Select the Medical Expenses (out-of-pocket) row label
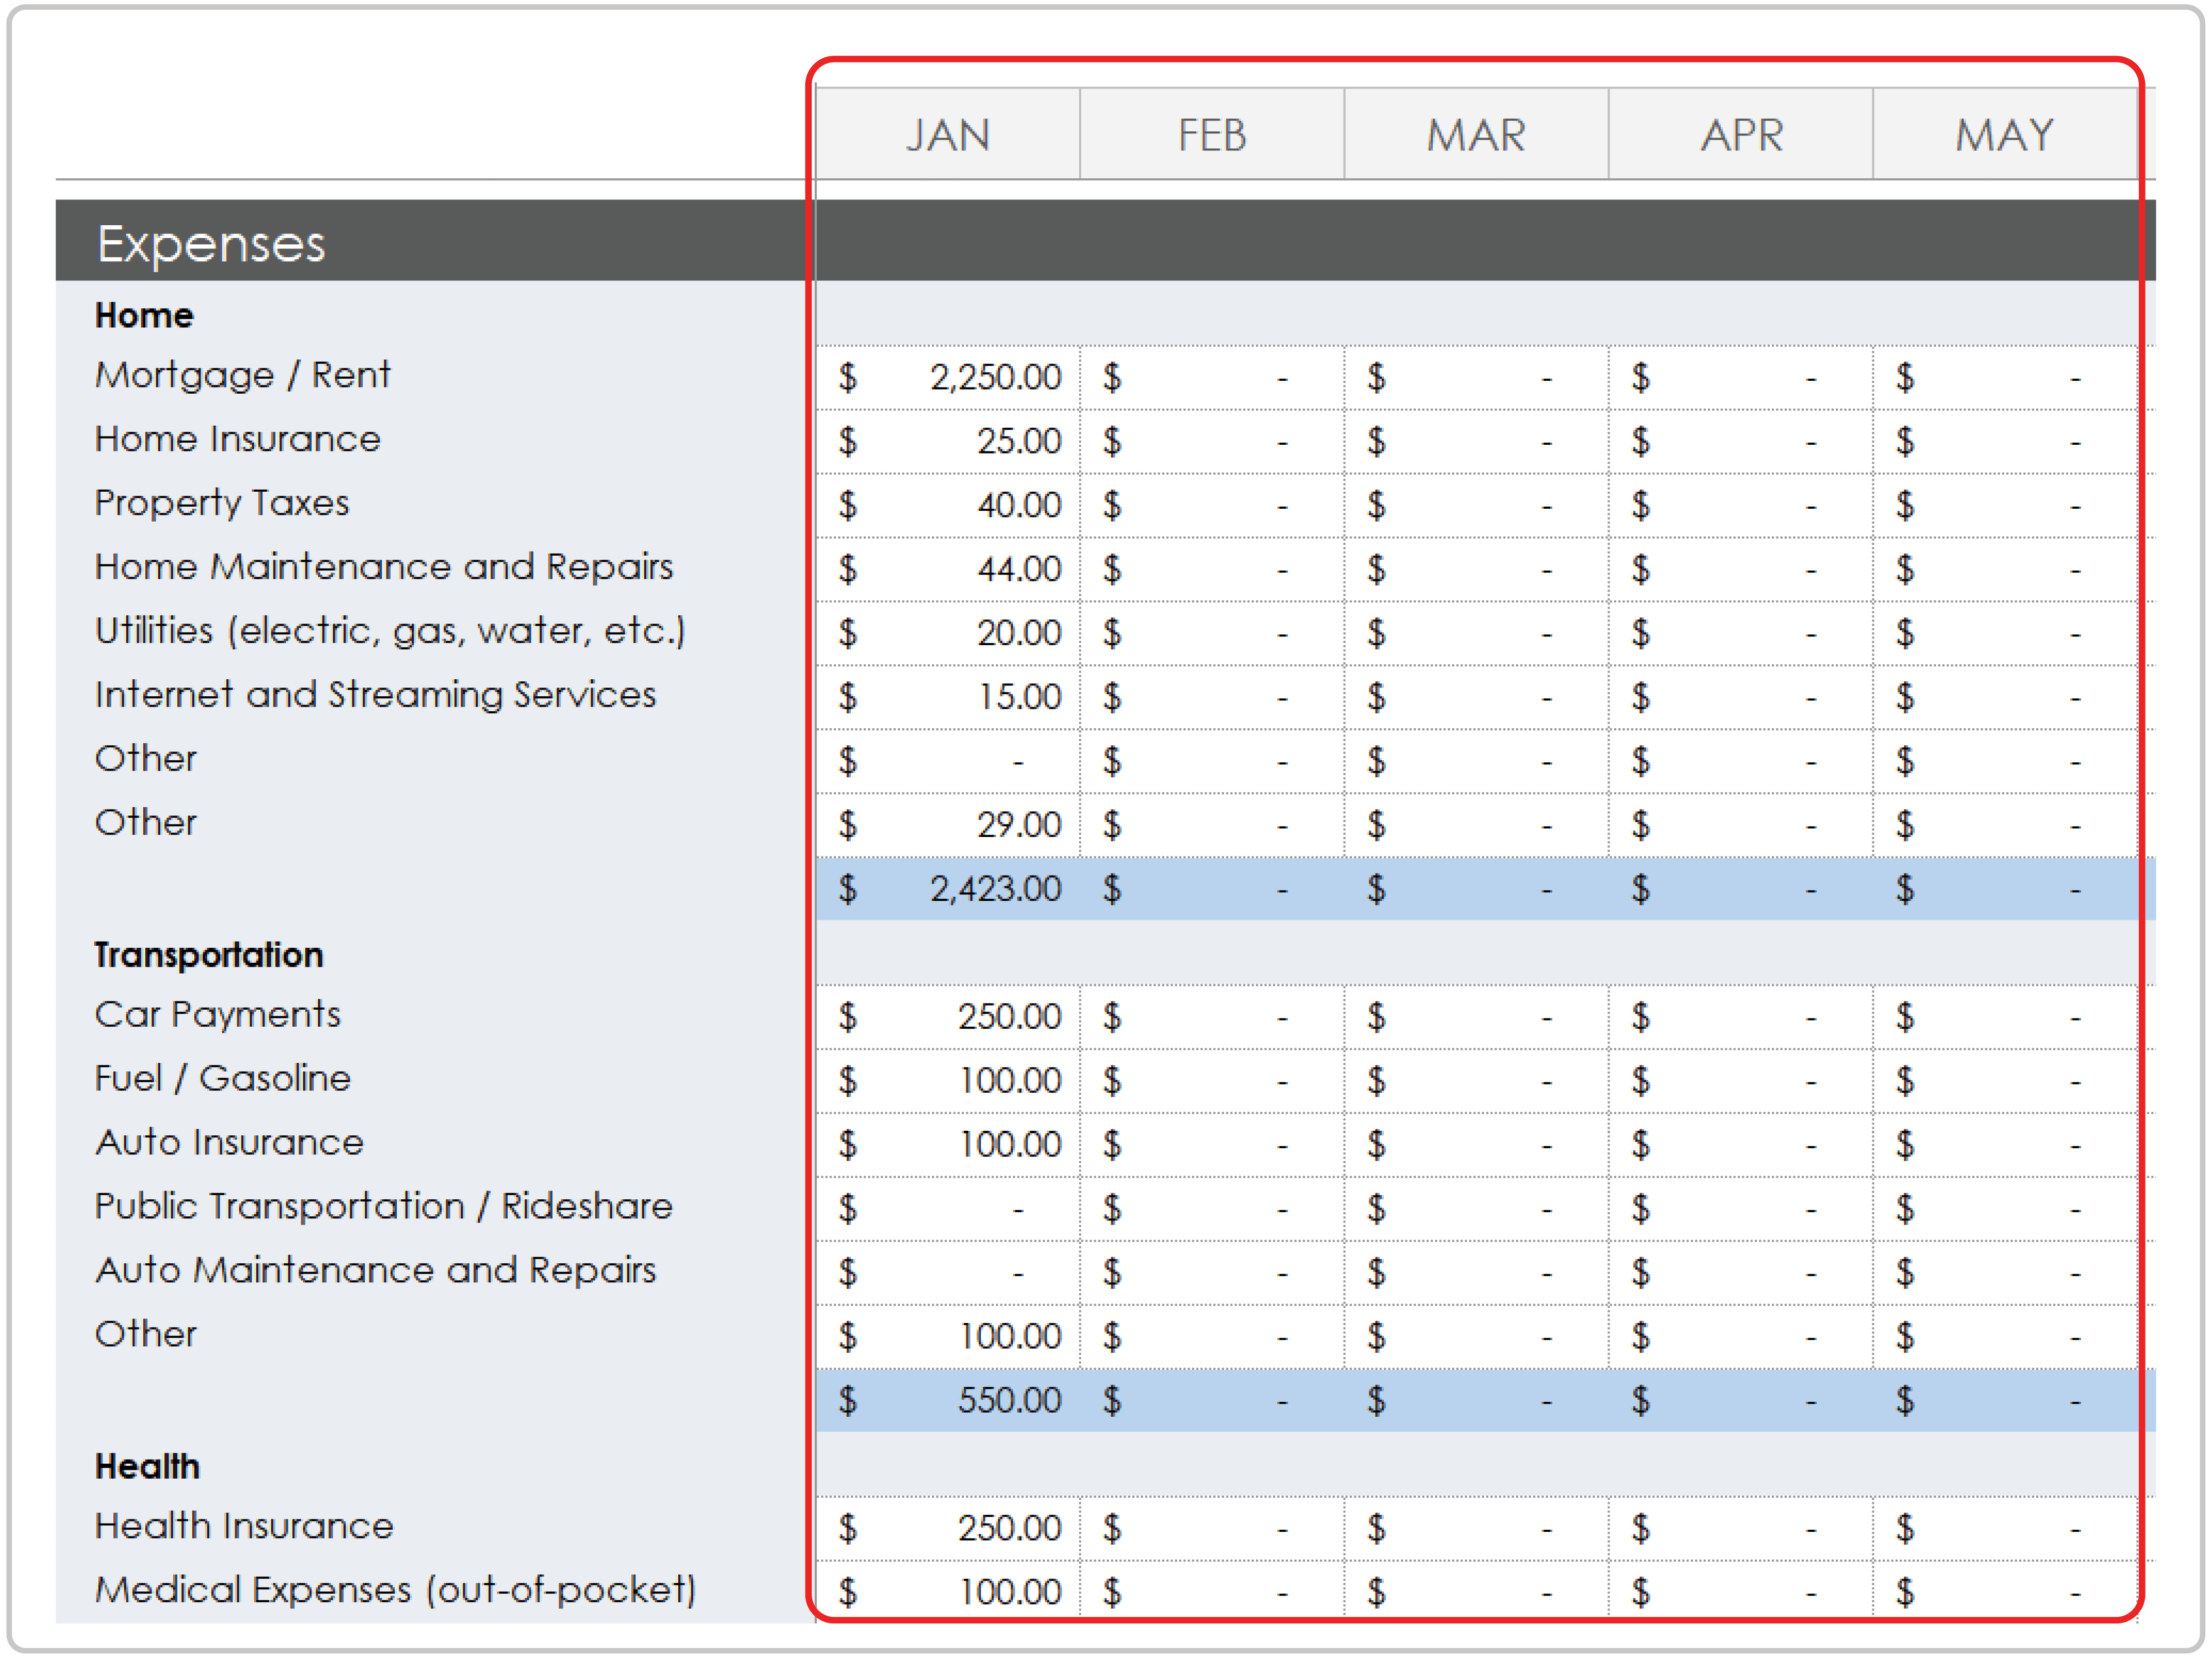2212x1658 pixels. coord(397,1590)
